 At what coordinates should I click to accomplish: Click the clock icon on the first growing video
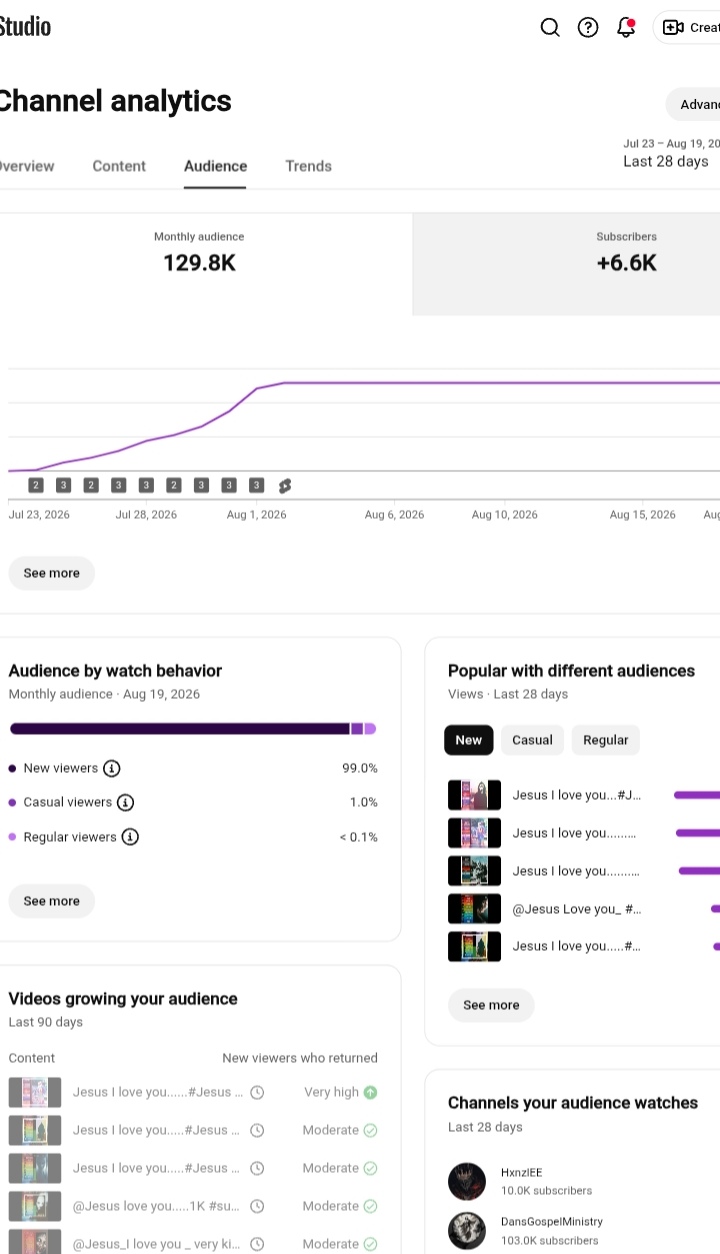click(x=257, y=1092)
